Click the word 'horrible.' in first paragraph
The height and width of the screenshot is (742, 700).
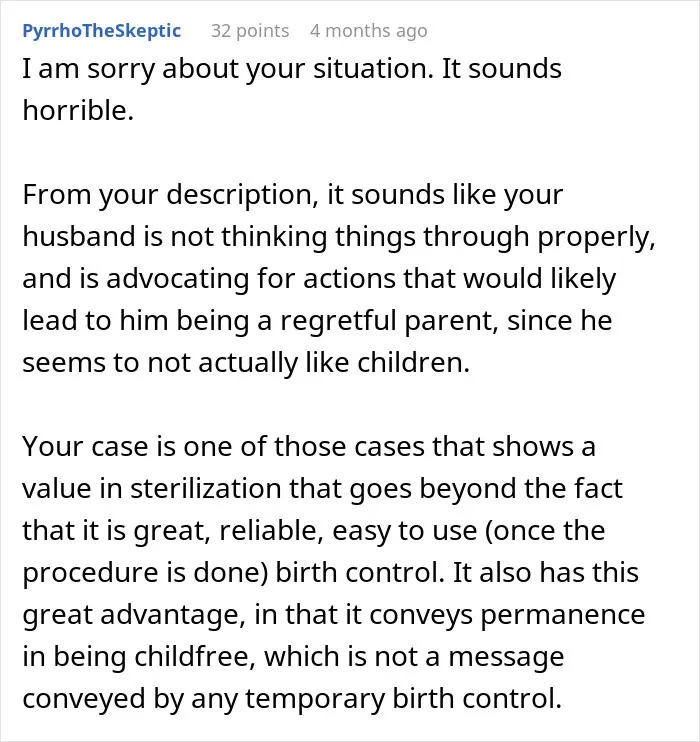tap(79, 111)
